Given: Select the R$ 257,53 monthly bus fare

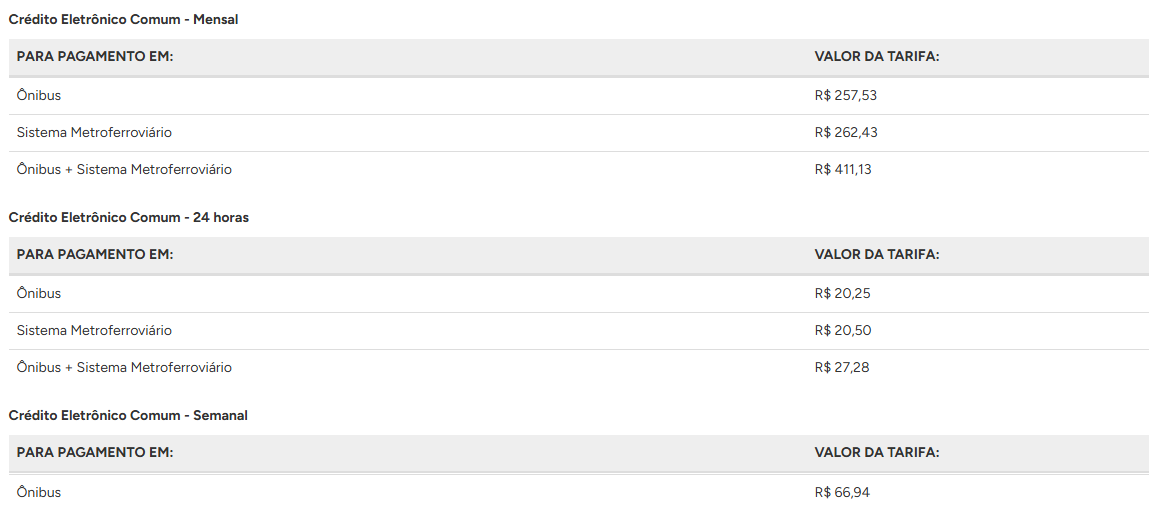Looking at the screenshot, I should pyautogui.click(x=845, y=95).
